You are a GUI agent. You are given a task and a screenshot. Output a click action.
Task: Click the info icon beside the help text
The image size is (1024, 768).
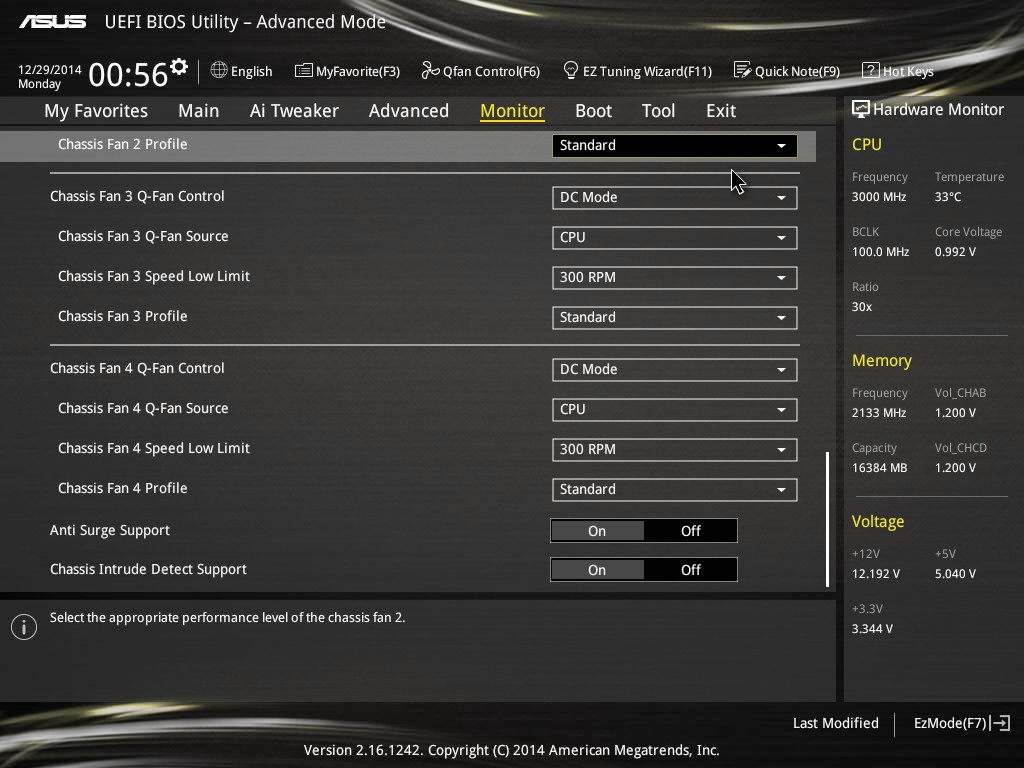click(x=24, y=627)
